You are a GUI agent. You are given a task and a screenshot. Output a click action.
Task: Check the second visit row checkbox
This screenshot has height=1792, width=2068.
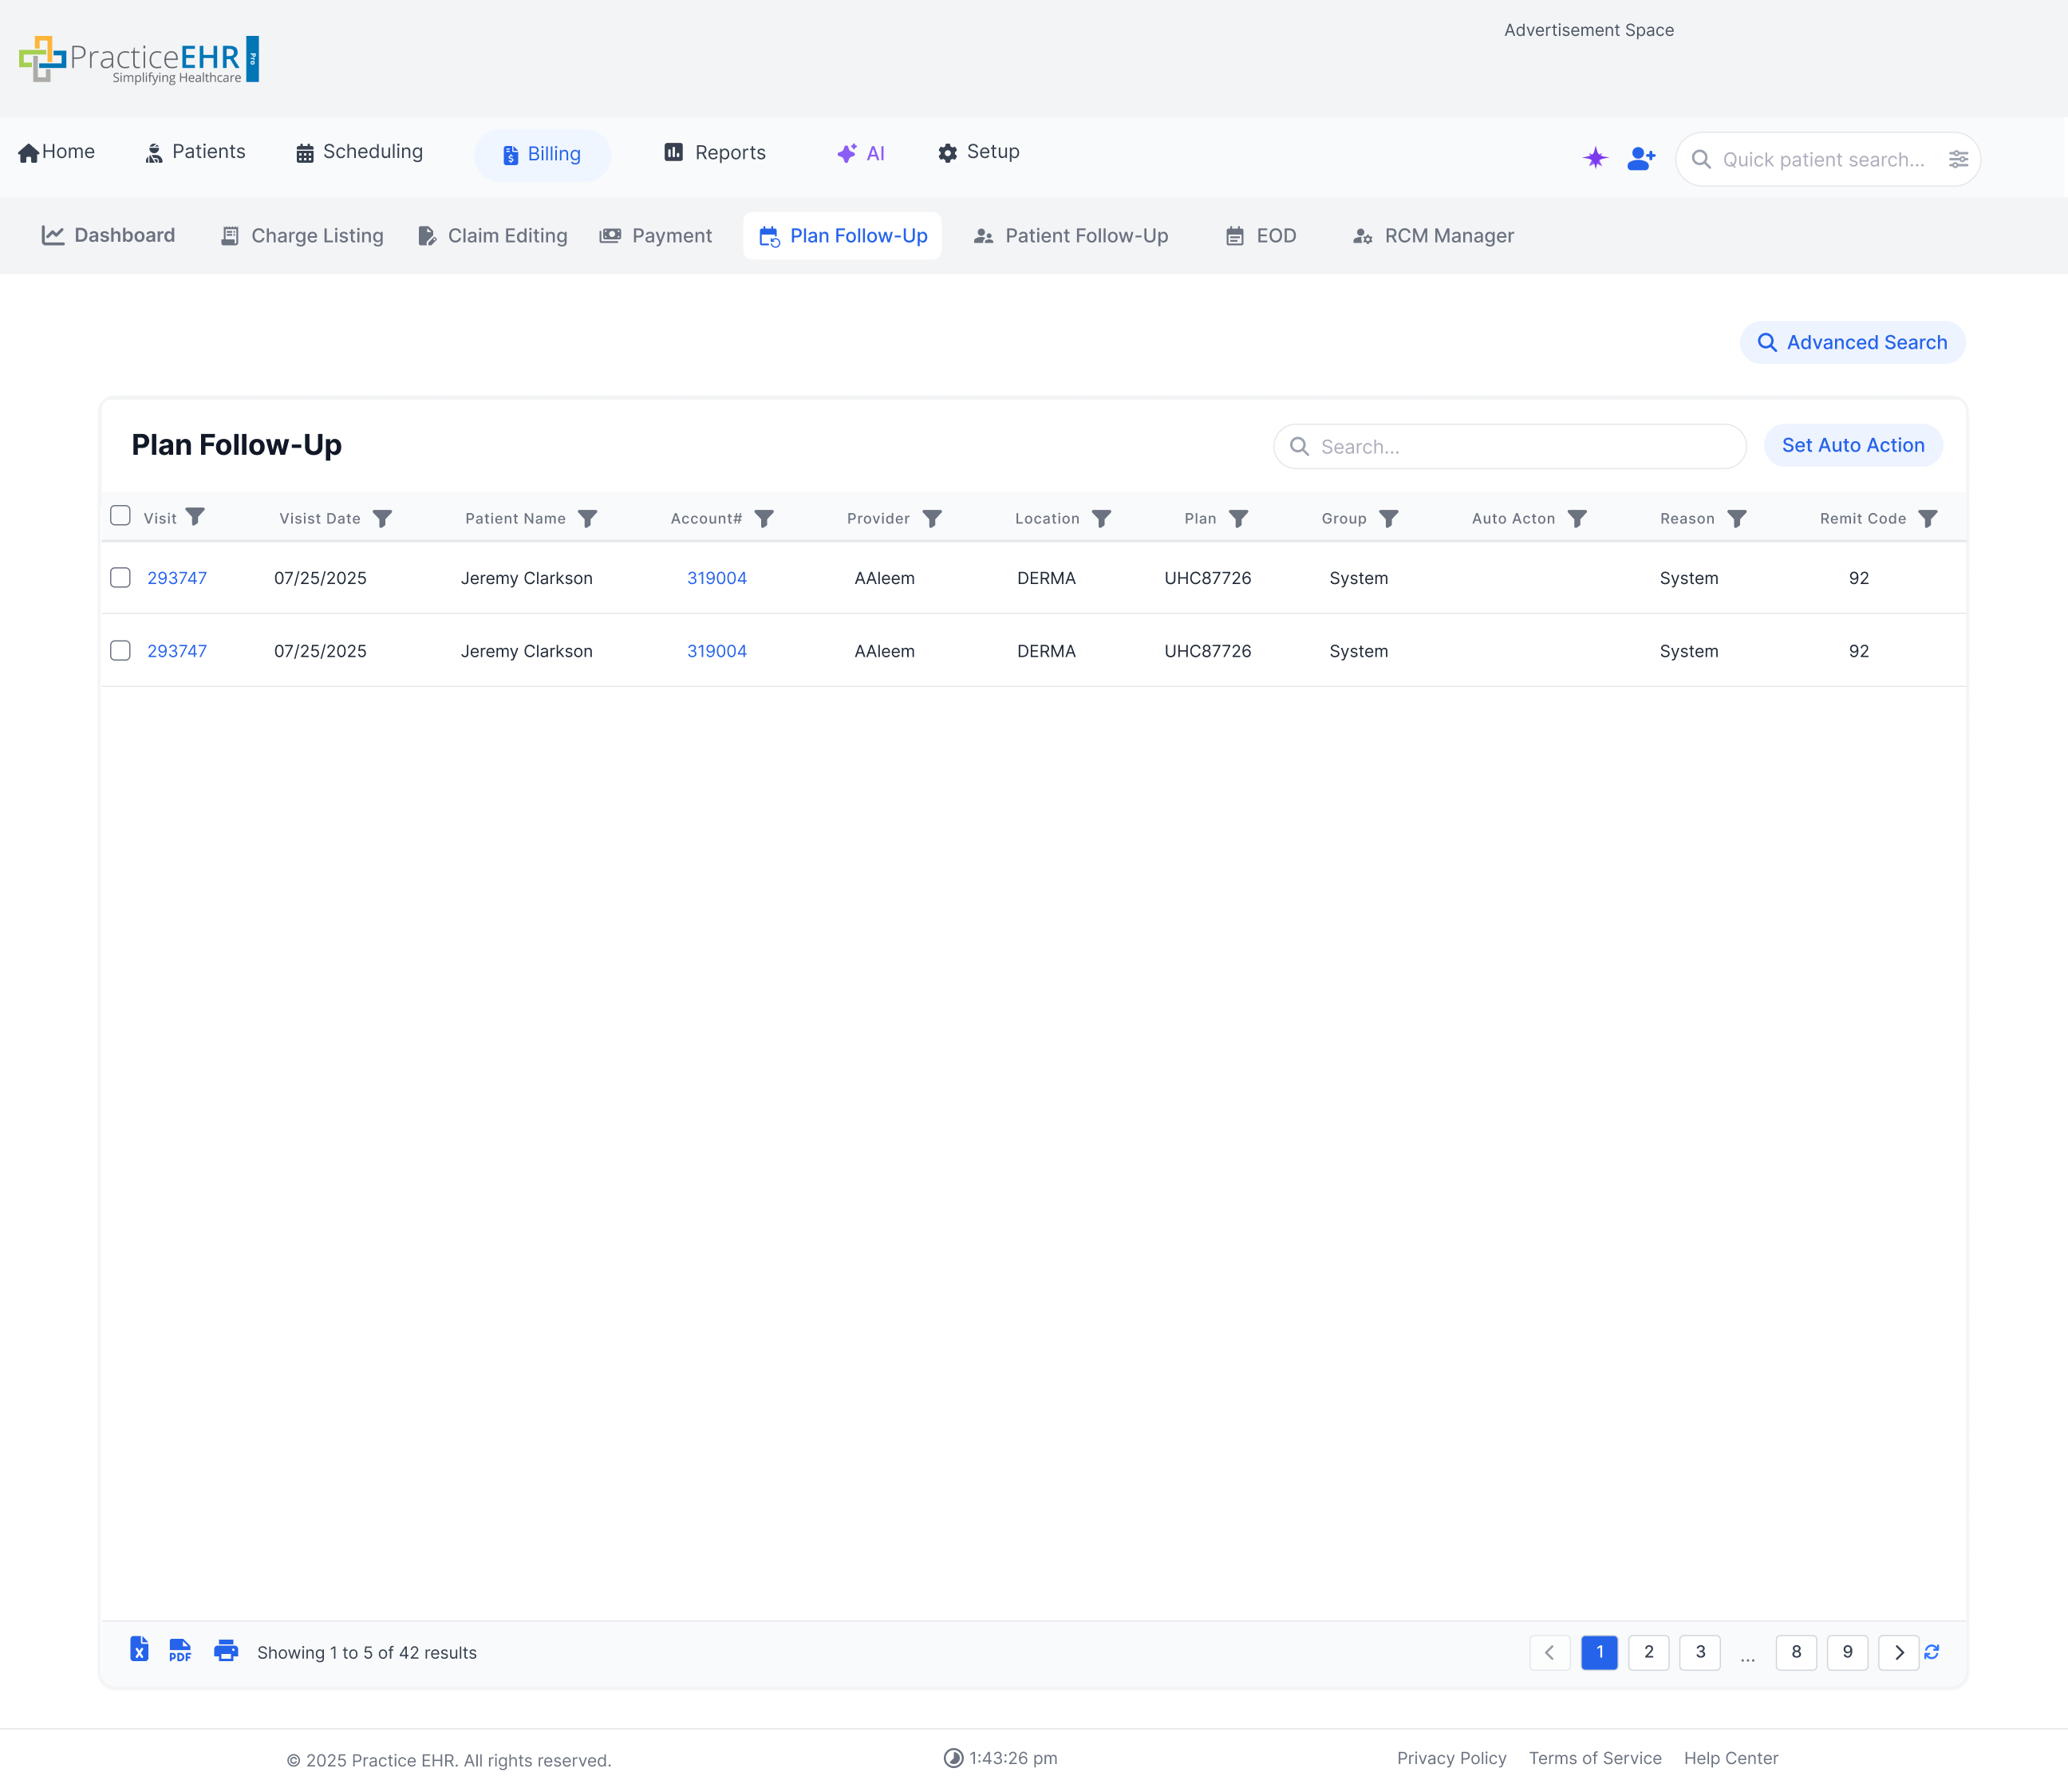[120, 650]
